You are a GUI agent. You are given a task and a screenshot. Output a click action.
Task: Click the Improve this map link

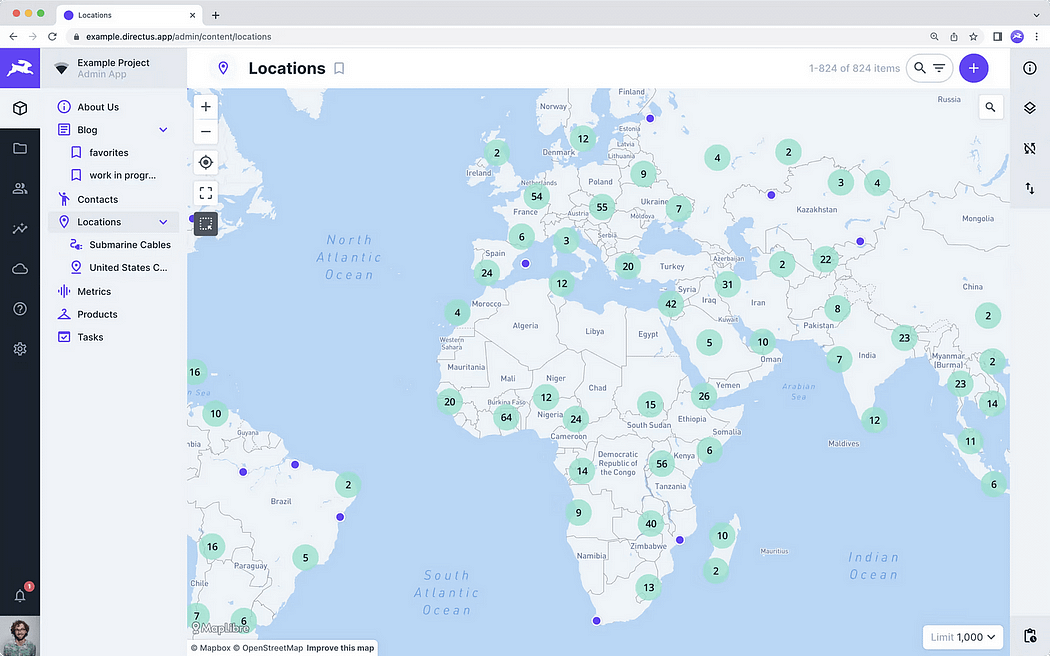click(340, 648)
